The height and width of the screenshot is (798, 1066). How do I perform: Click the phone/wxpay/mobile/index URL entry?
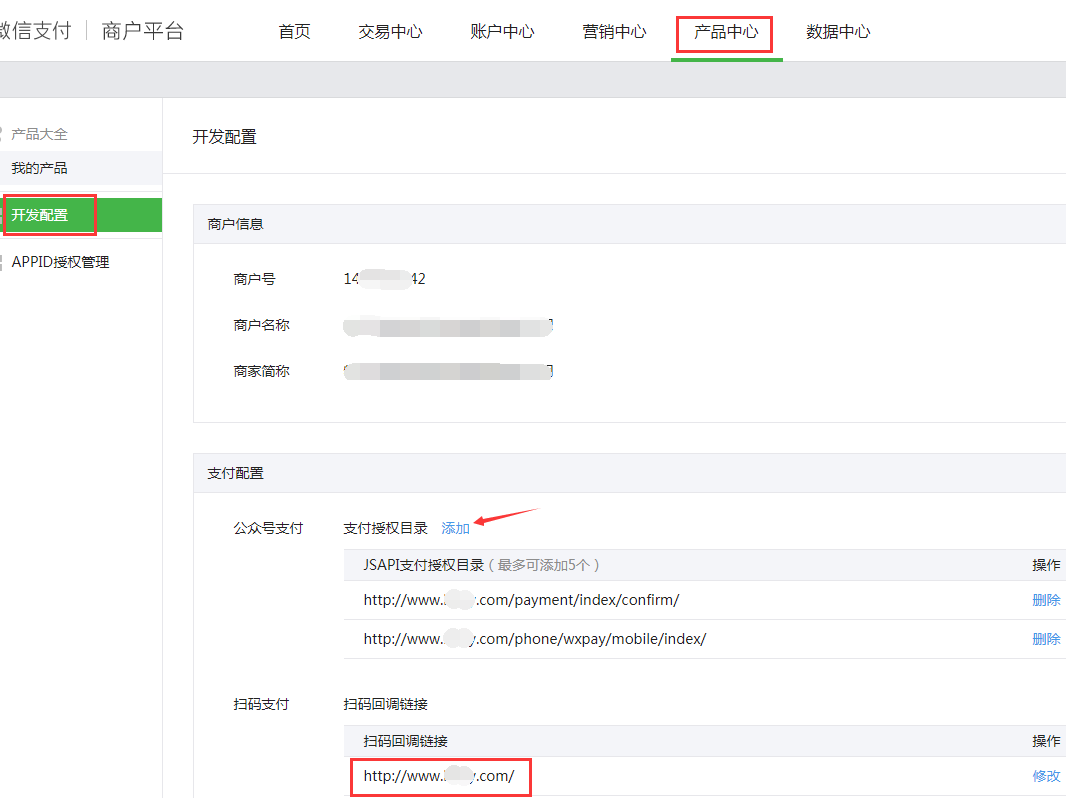pos(534,639)
